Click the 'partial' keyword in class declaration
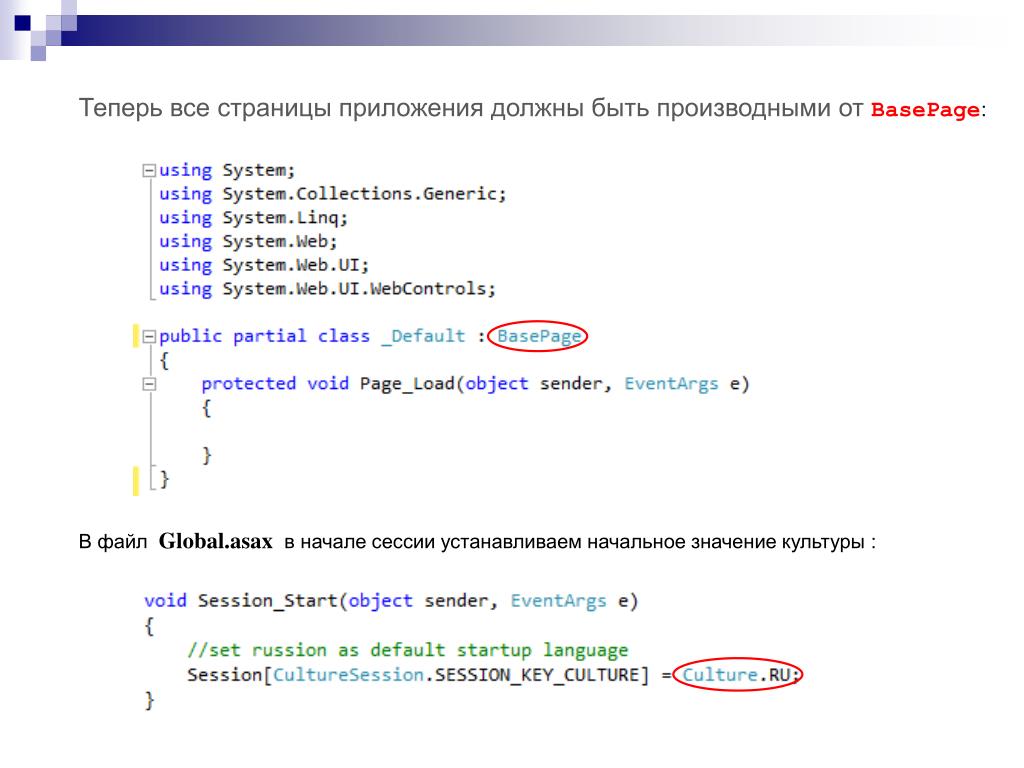 [269, 336]
